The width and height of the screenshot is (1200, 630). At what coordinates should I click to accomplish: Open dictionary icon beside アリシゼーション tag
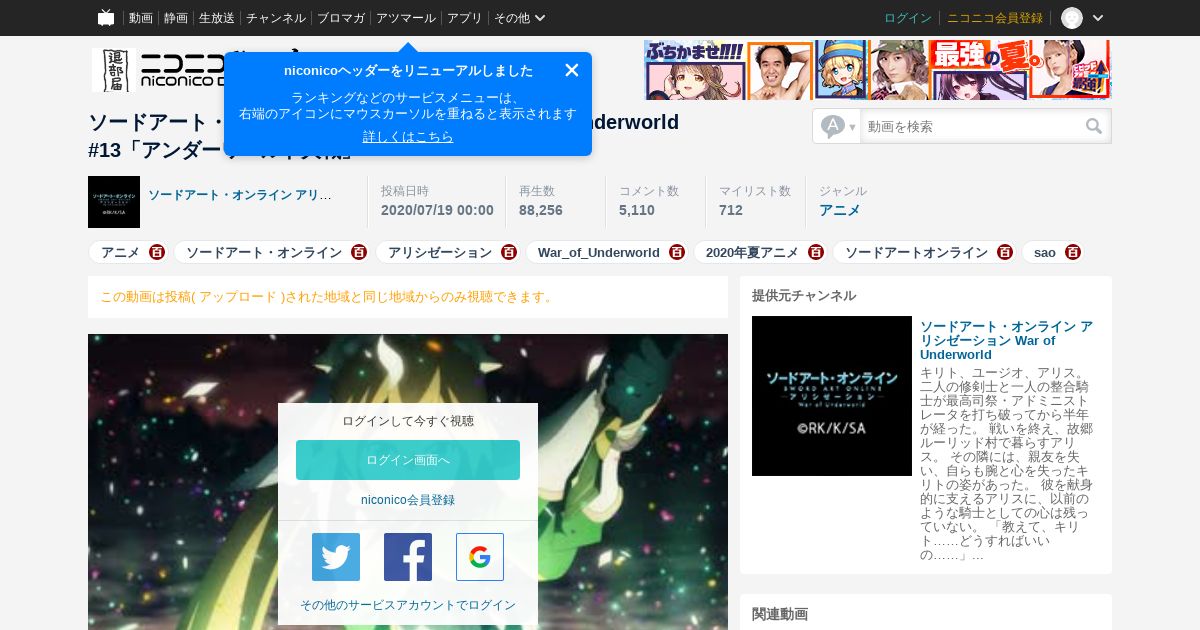(509, 252)
